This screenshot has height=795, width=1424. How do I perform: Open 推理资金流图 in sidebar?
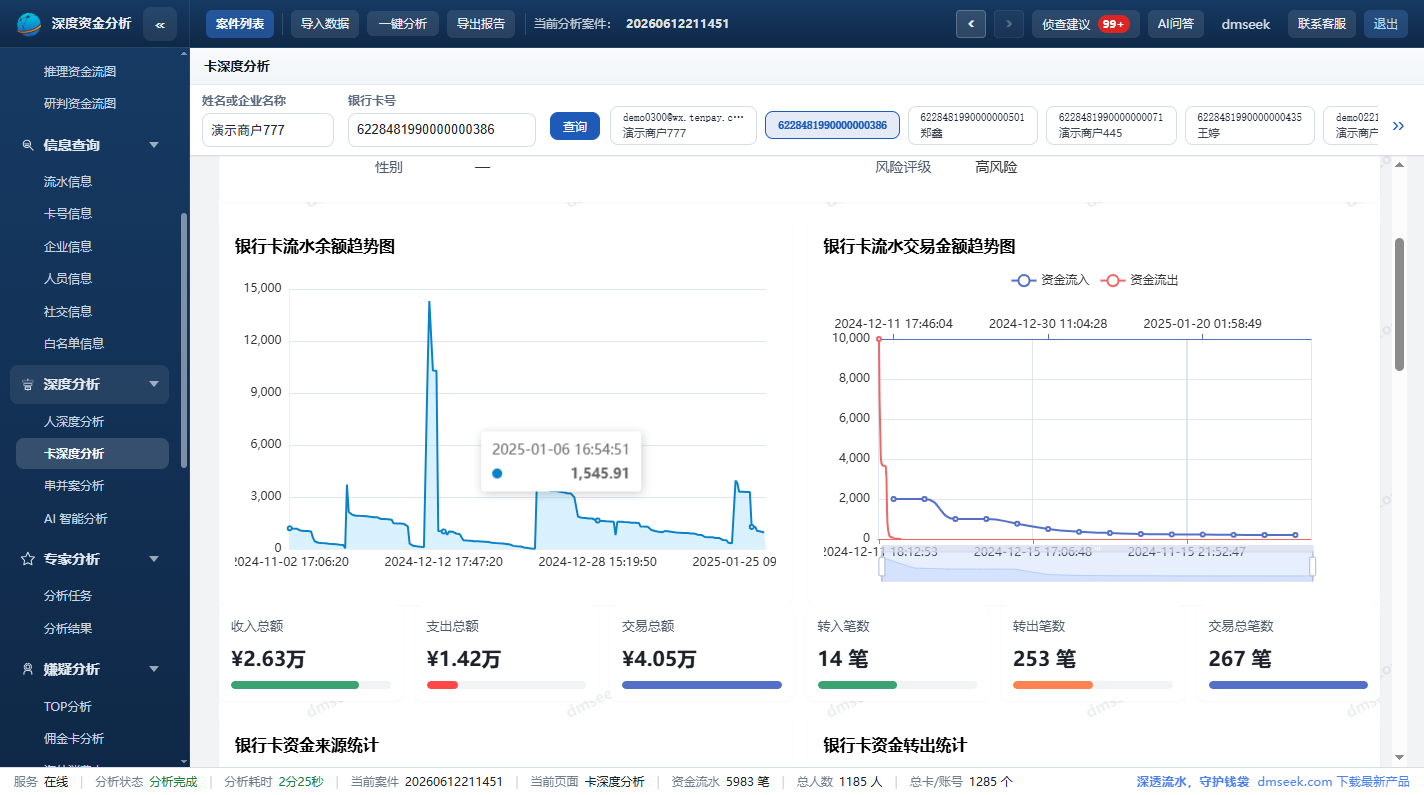pos(80,72)
